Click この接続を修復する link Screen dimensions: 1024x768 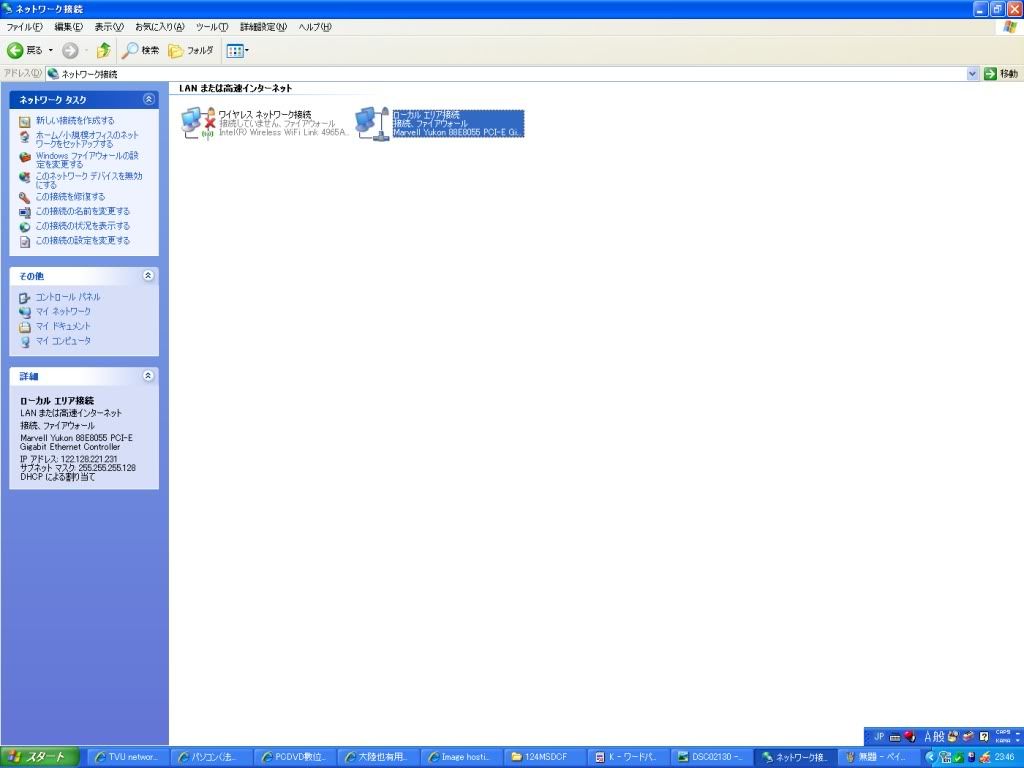pyautogui.click(x=70, y=197)
